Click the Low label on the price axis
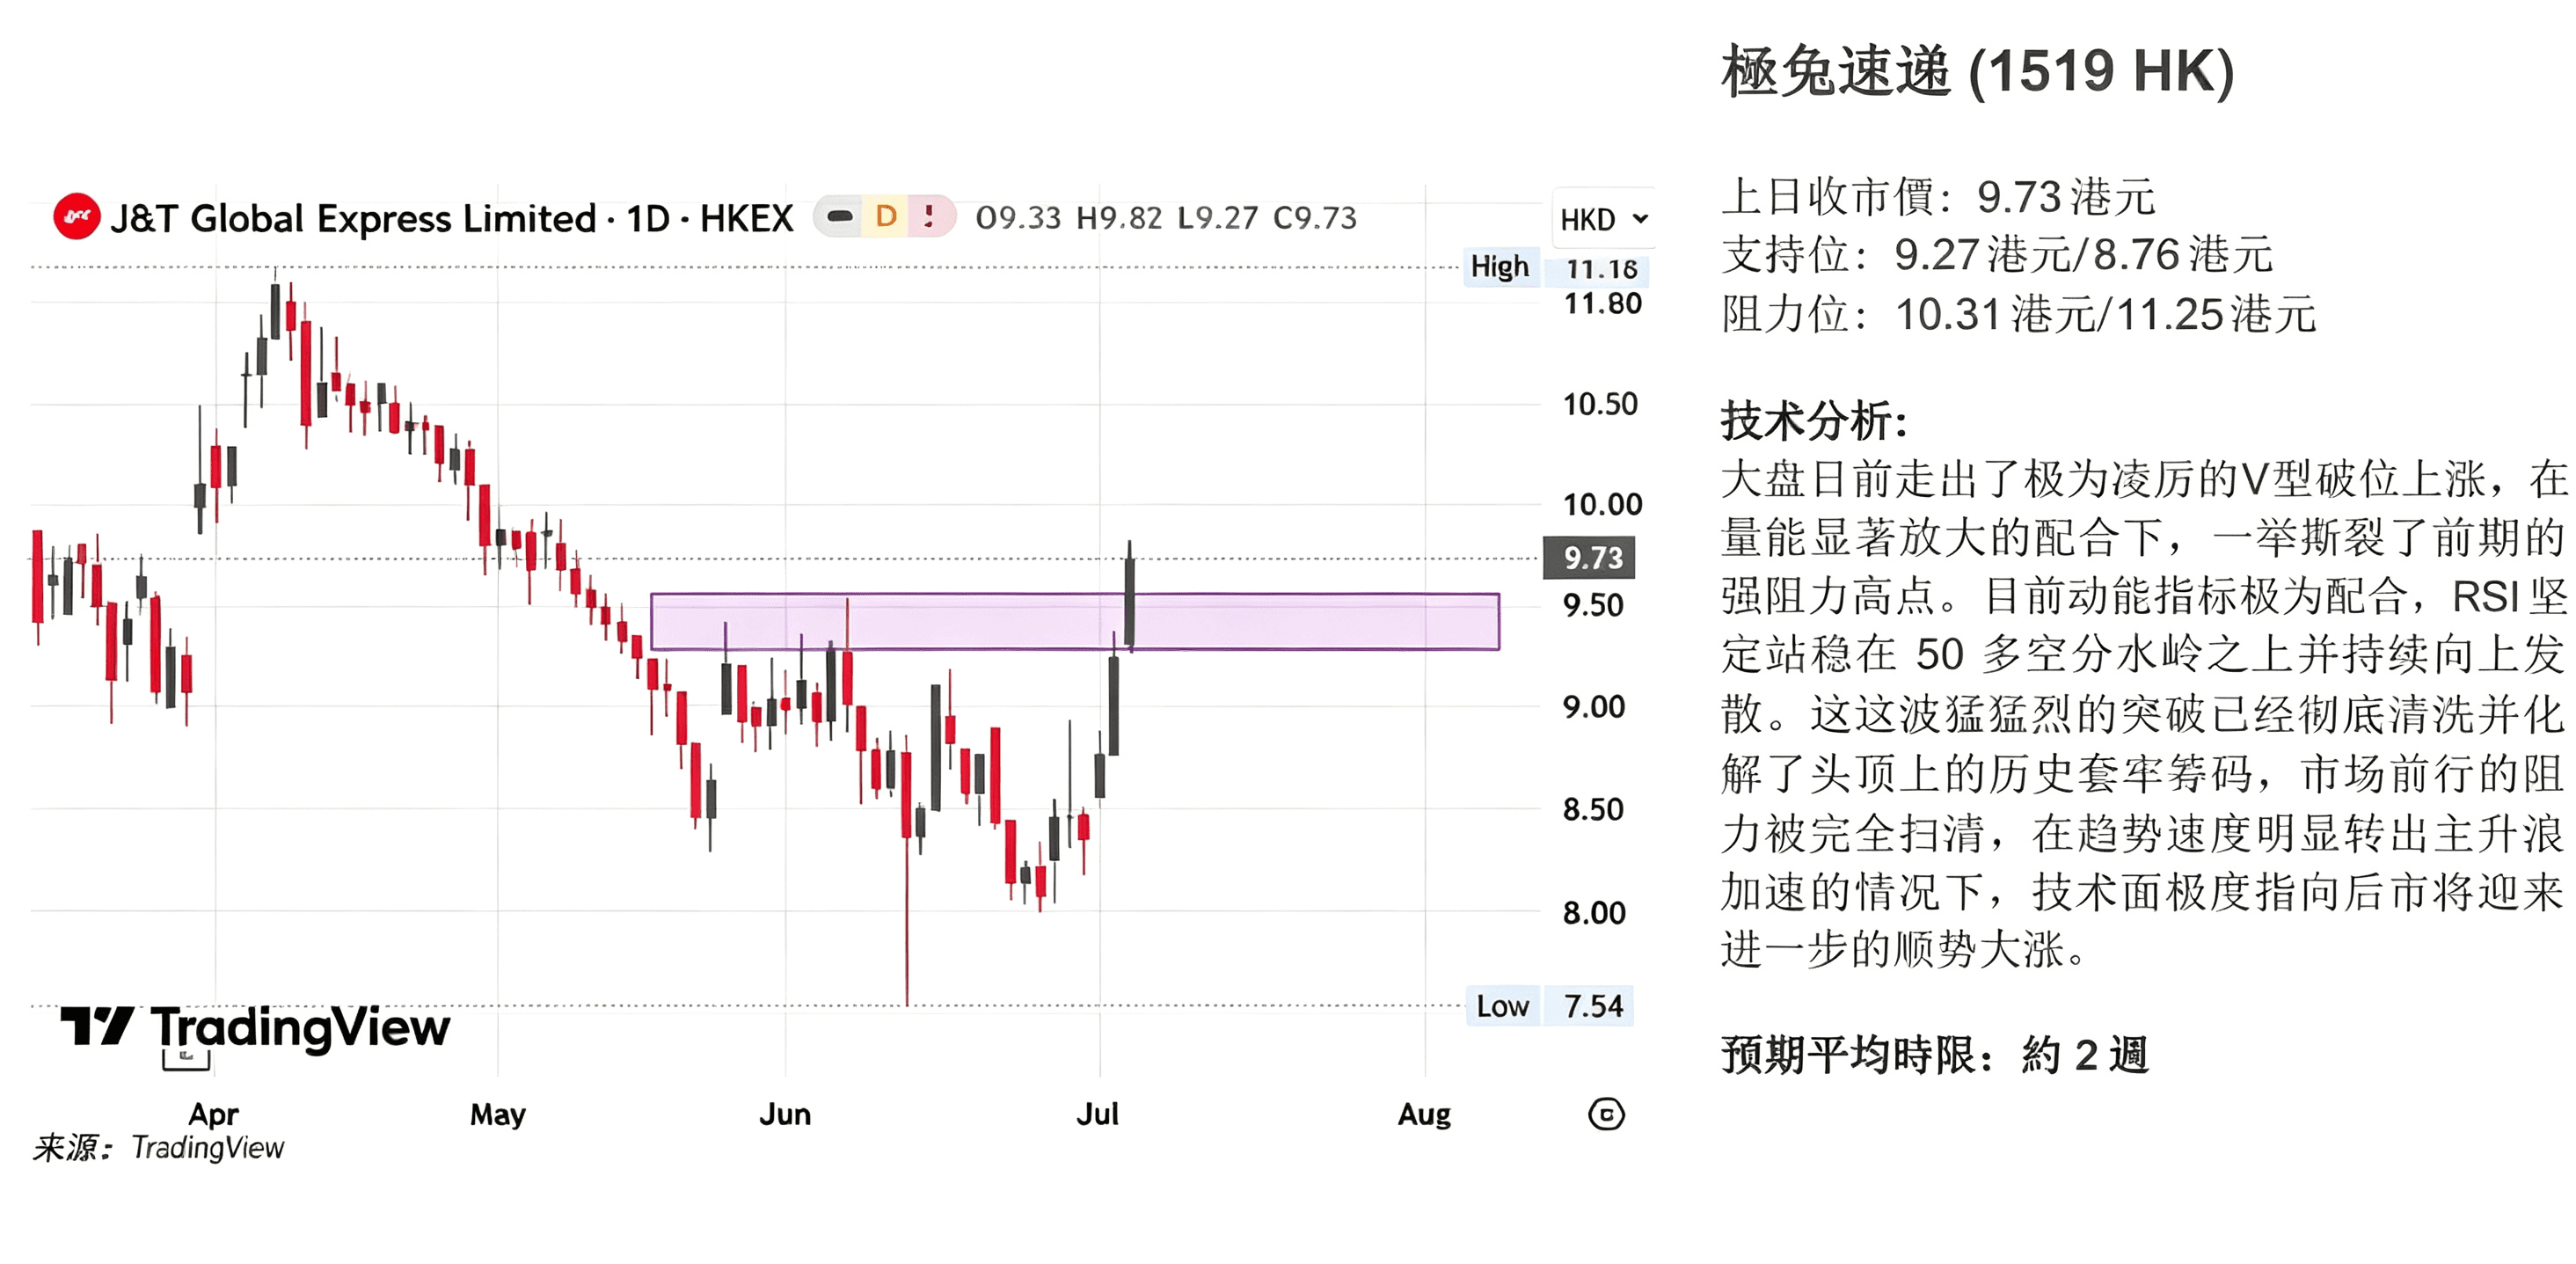The height and width of the screenshot is (1264, 2576). point(1502,1006)
